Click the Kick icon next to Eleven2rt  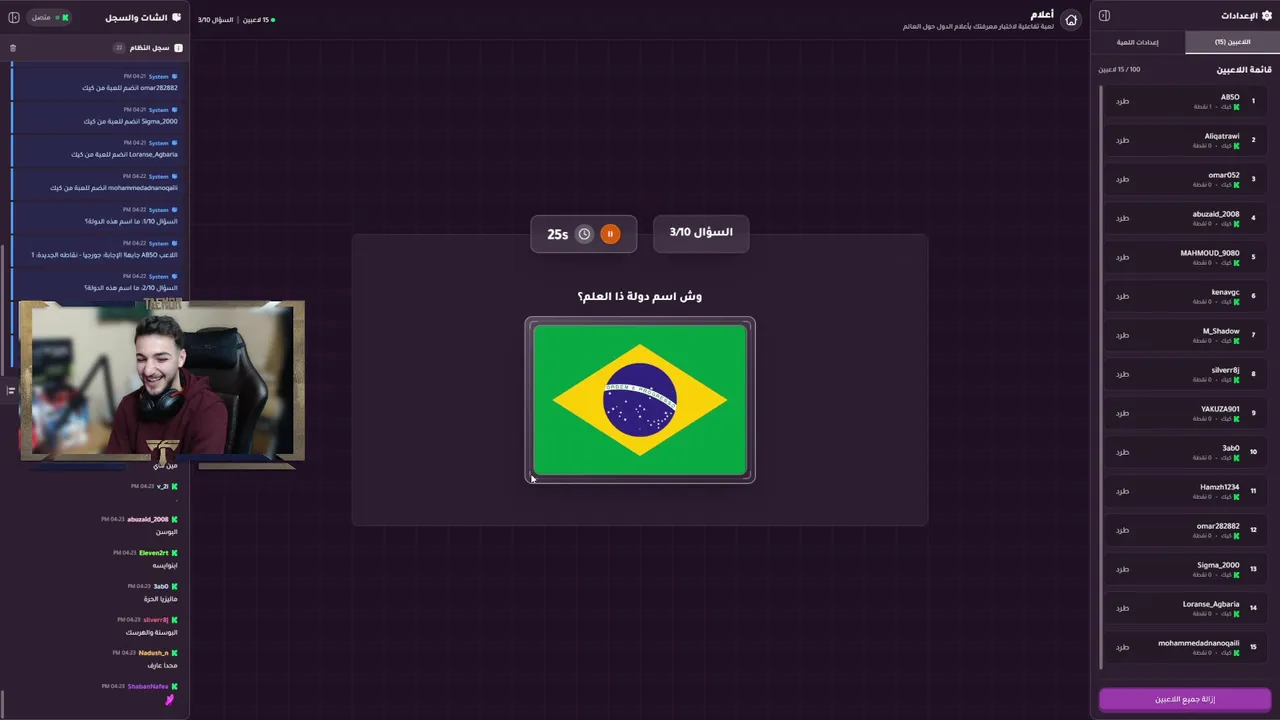pyautogui.click(x=174, y=553)
